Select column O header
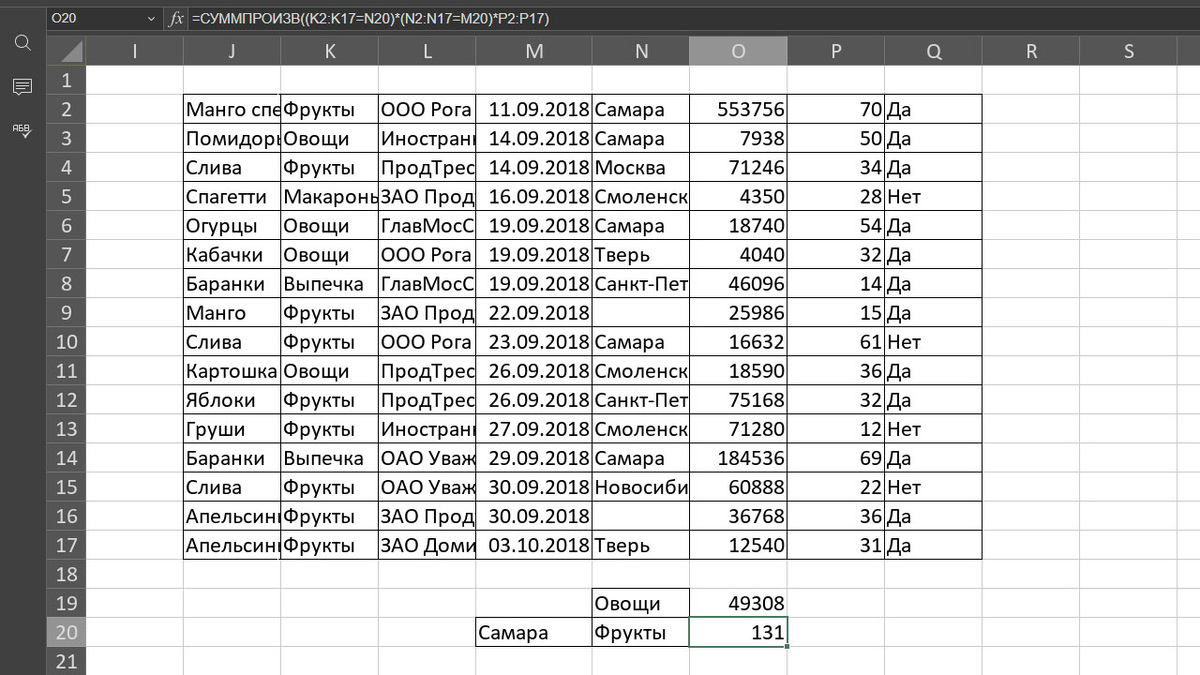 pos(738,52)
